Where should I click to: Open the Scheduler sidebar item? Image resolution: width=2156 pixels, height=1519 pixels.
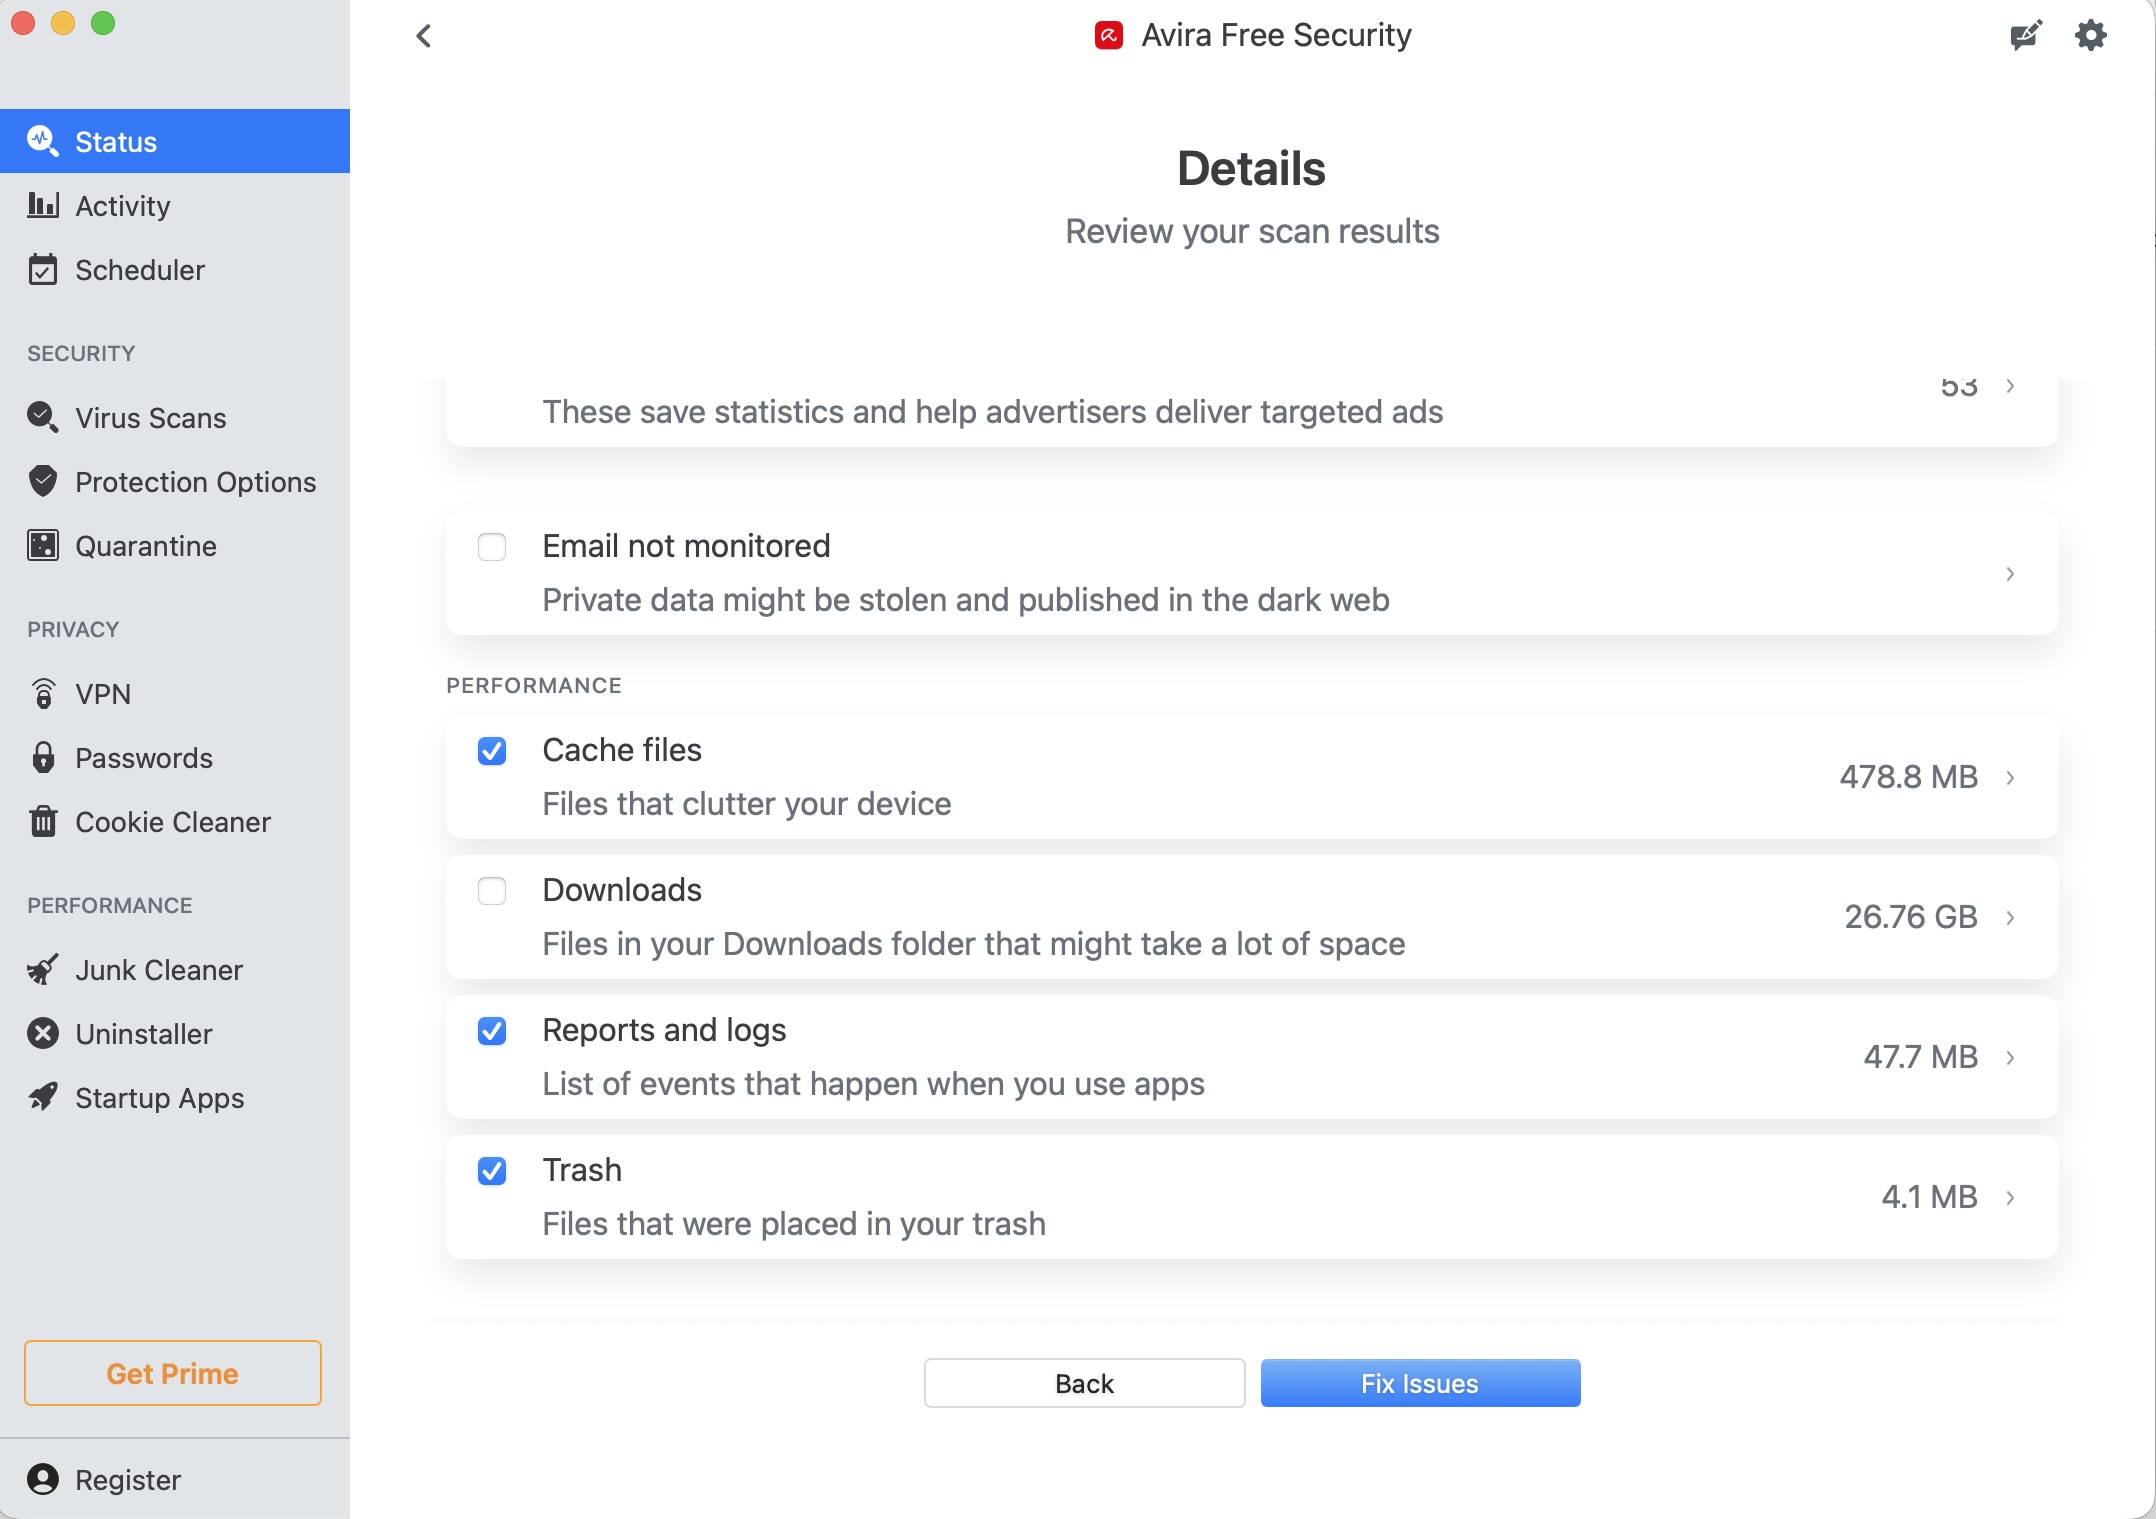coord(140,270)
